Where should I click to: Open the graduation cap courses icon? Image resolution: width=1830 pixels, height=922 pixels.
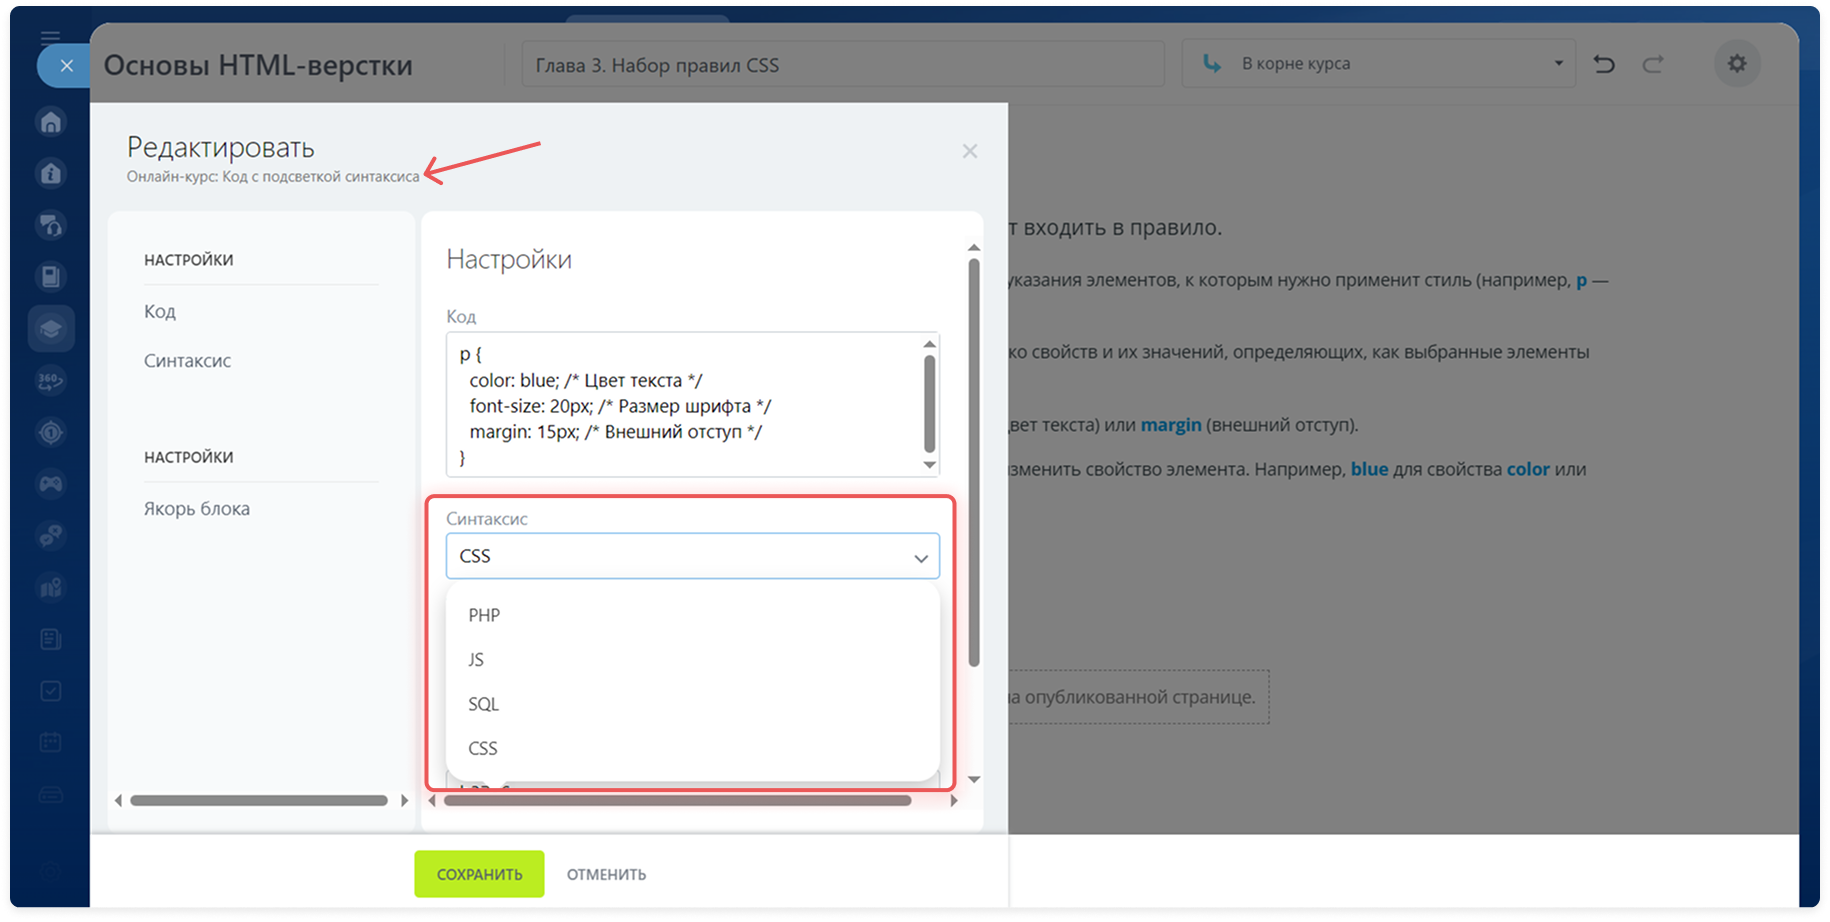51,329
